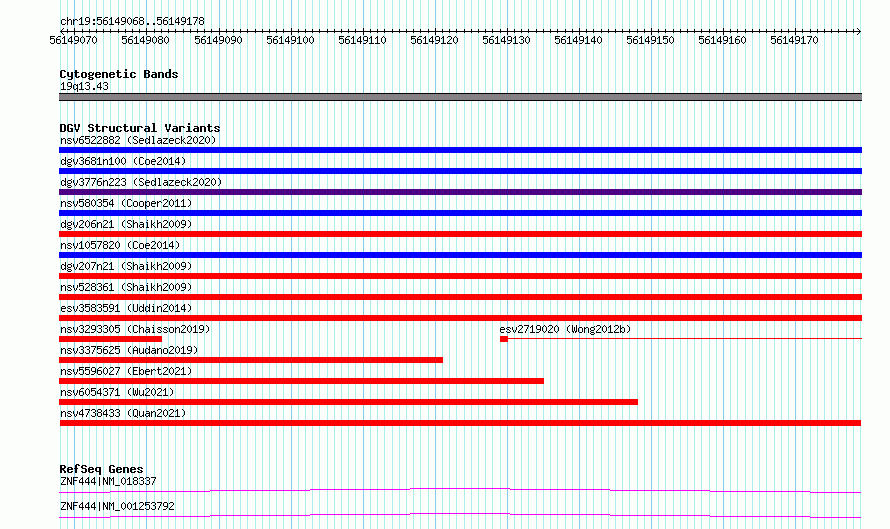Select dgv206n21 (Shaikh2009) label
The width and height of the screenshot is (890, 529).
[126, 224]
